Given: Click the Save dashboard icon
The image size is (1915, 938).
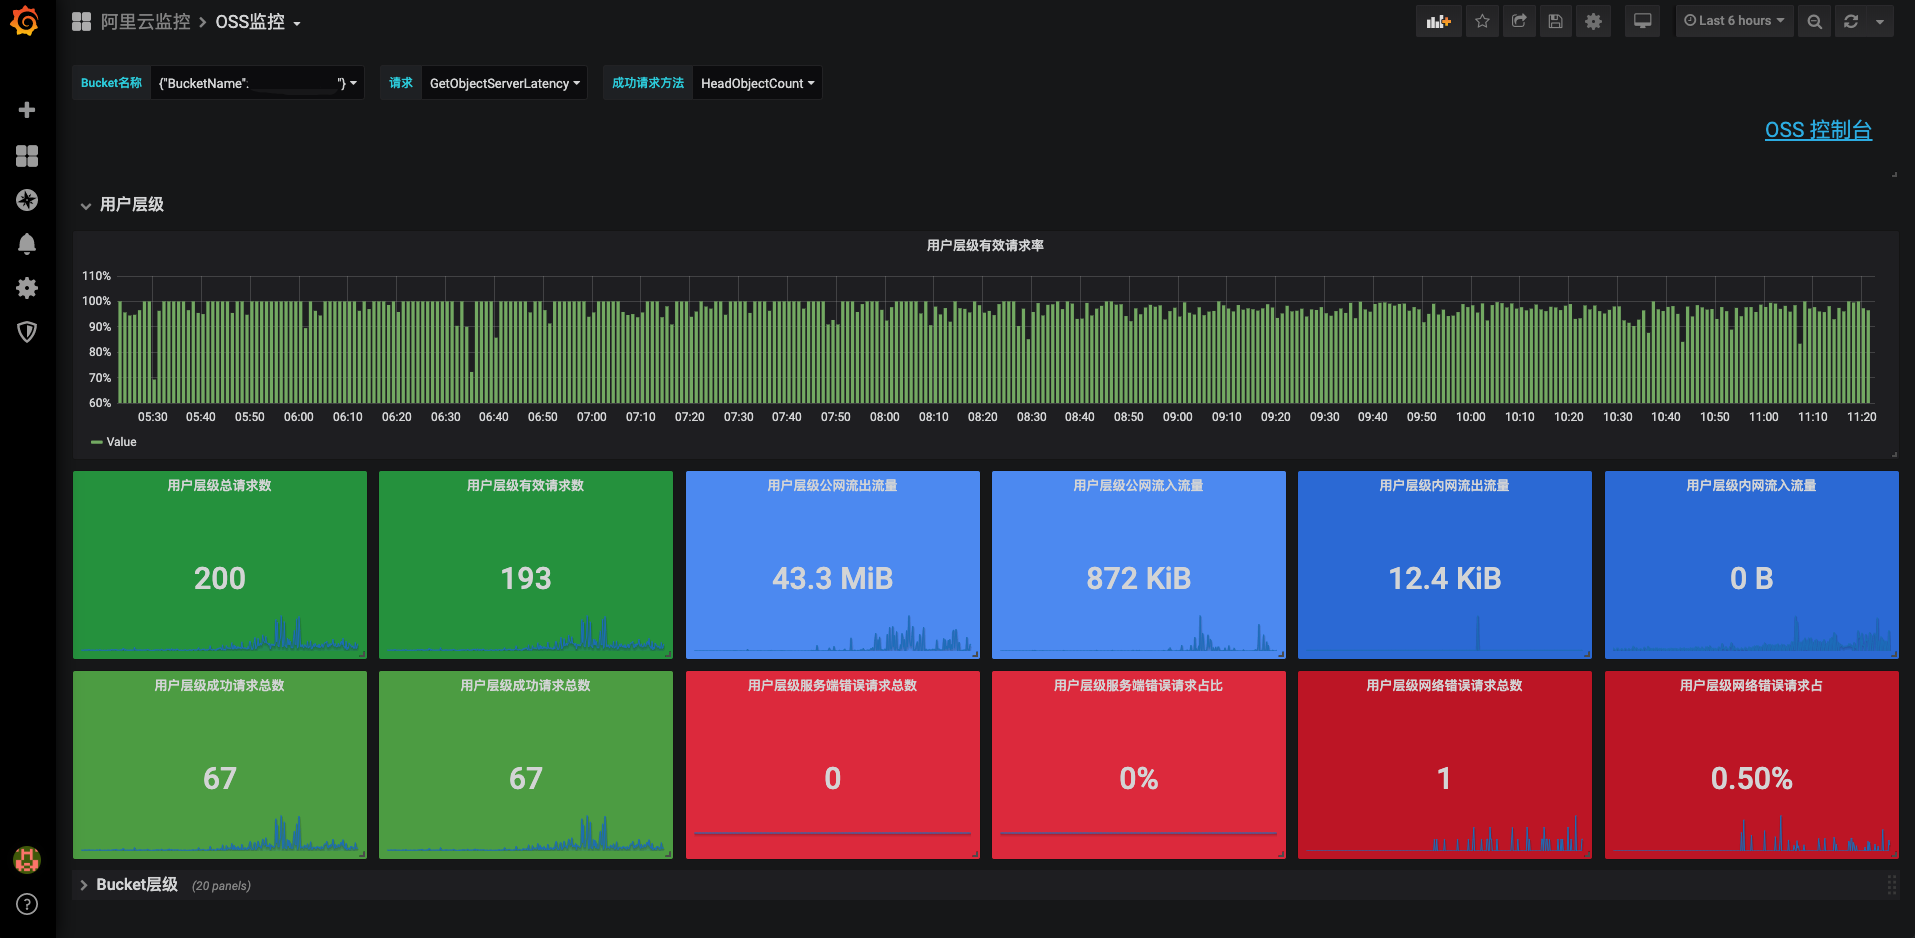Looking at the screenshot, I should point(1556,21).
